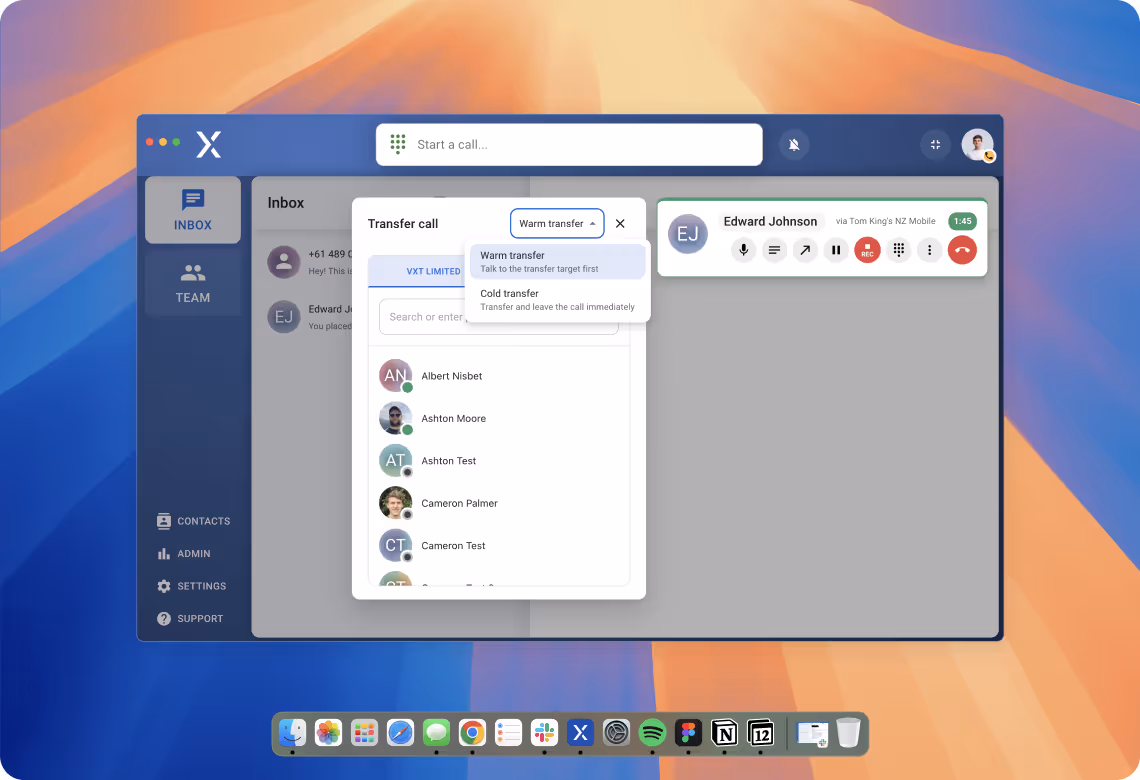Select Ashton Moore from the list
The height and width of the screenshot is (780, 1140).
click(x=499, y=418)
